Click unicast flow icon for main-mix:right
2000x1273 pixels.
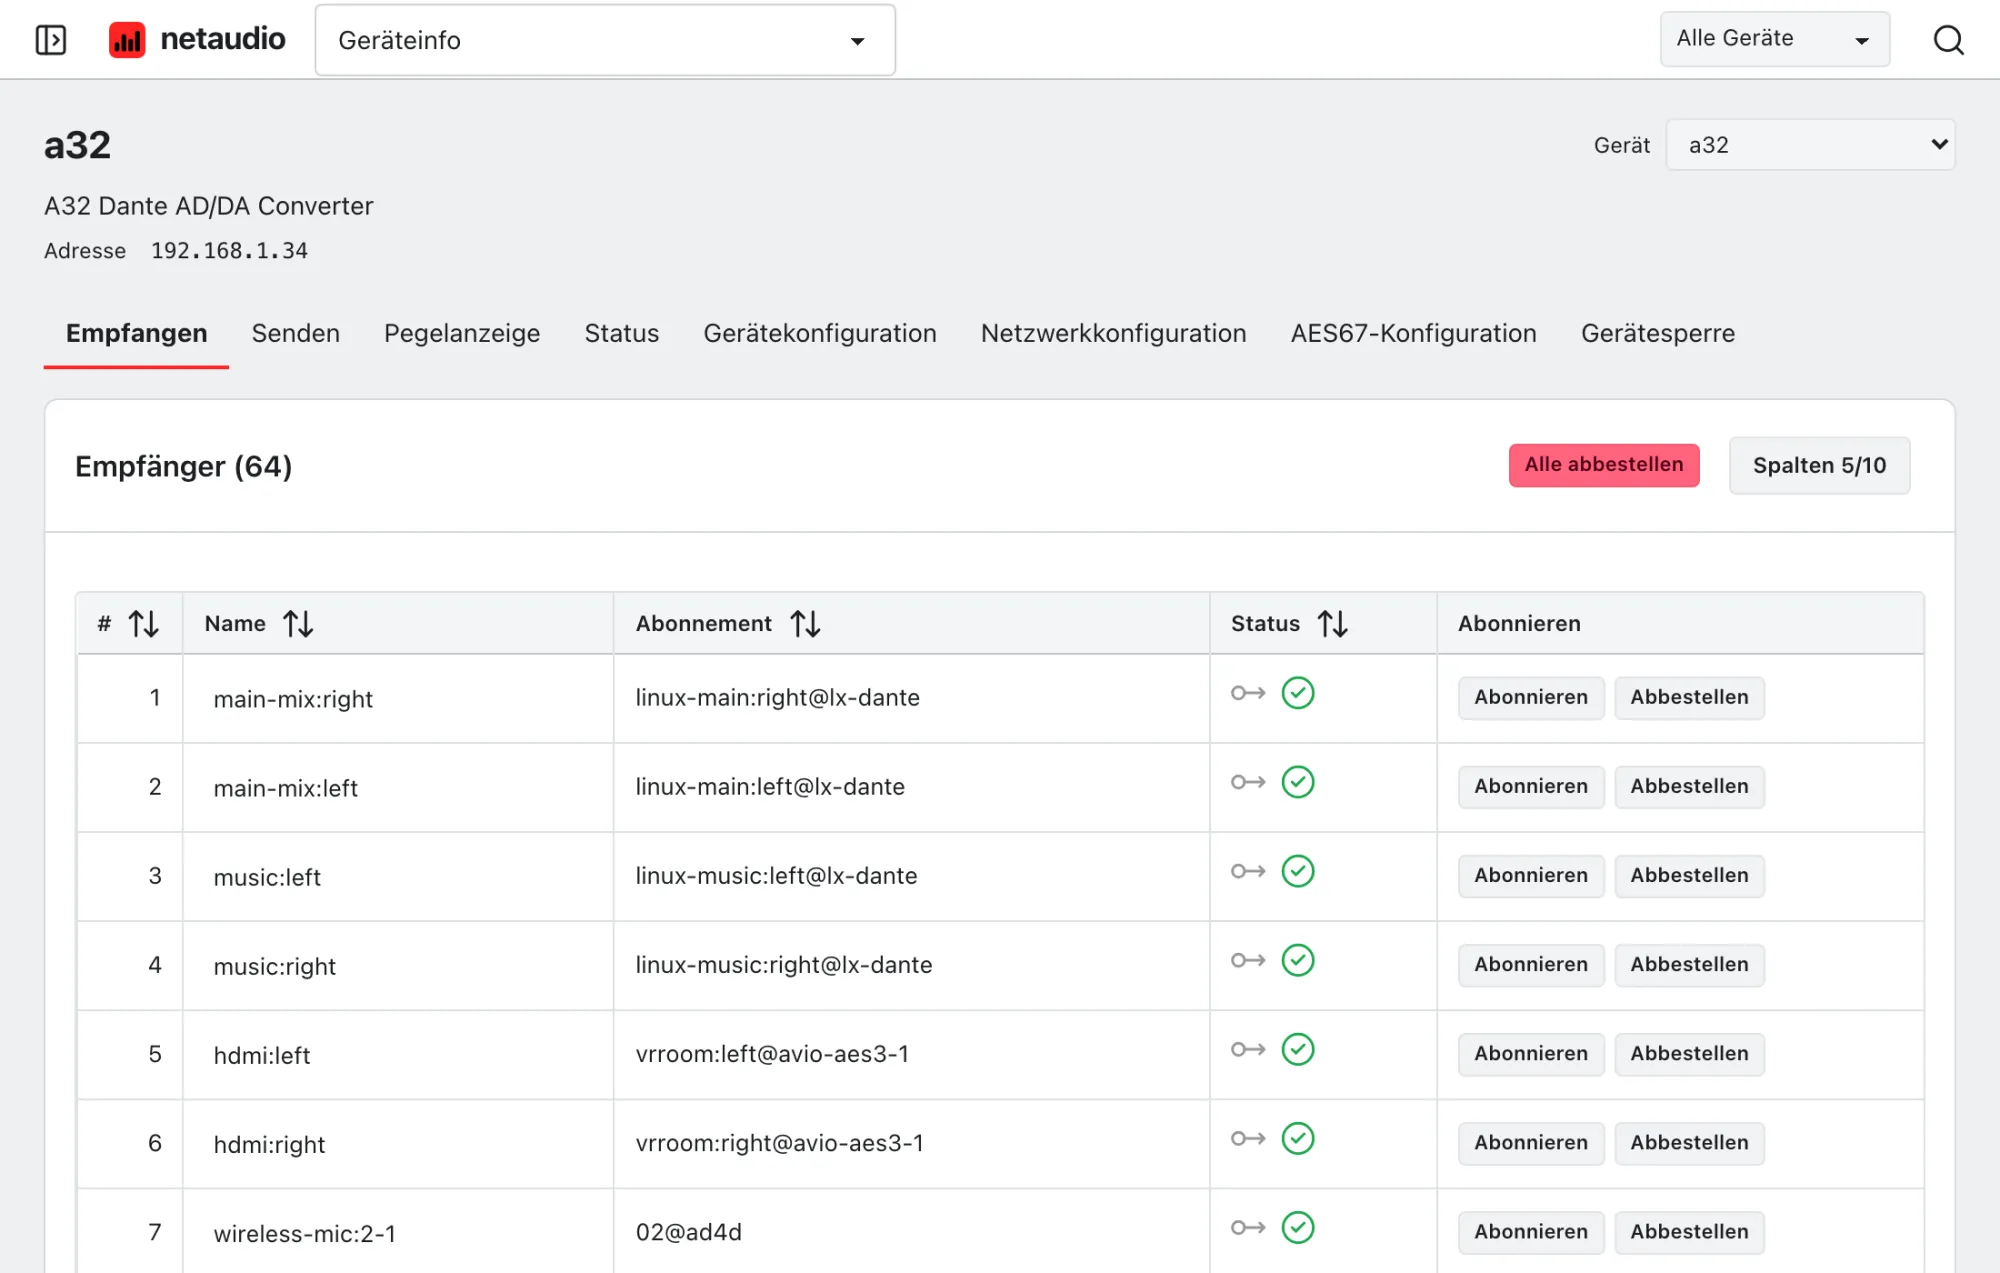(1248, 693)
